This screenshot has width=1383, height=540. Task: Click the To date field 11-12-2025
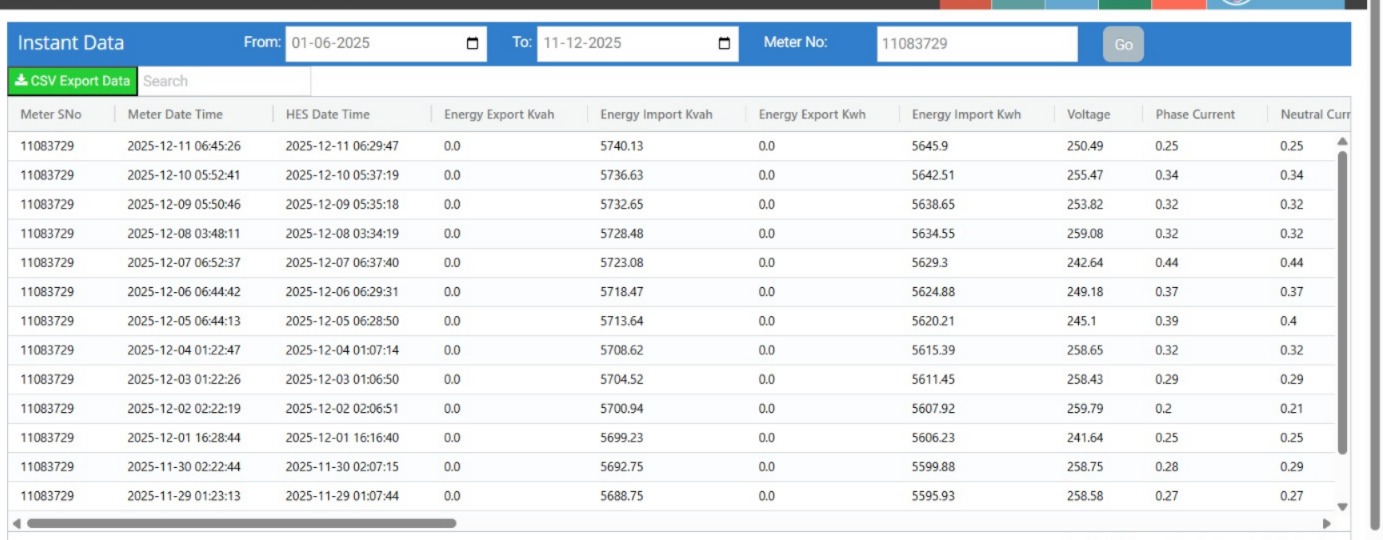pyautogui.click(x=638, y=44)
